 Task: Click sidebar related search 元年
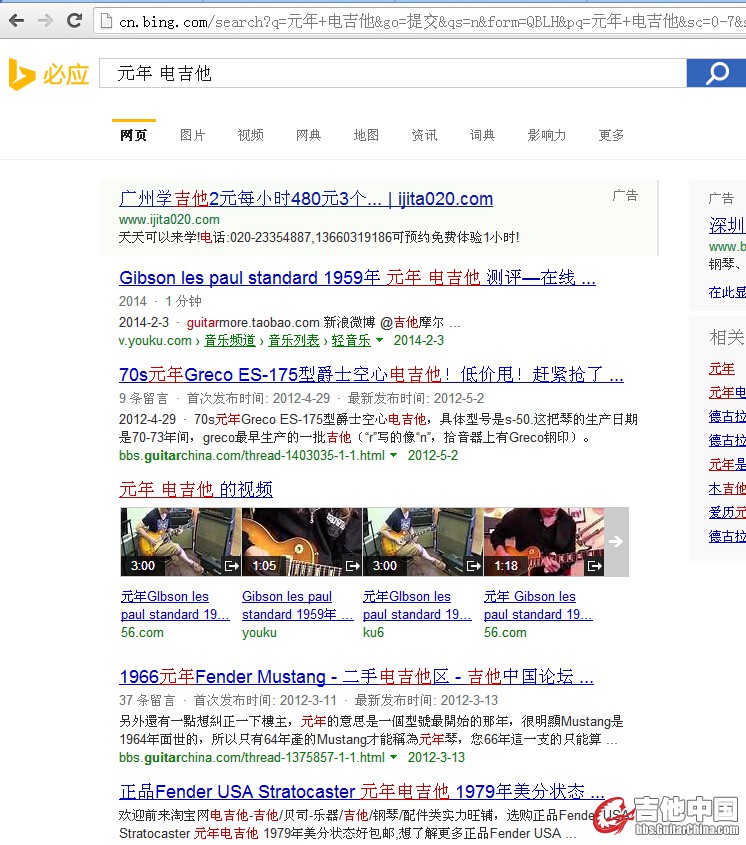coord(722,369)
